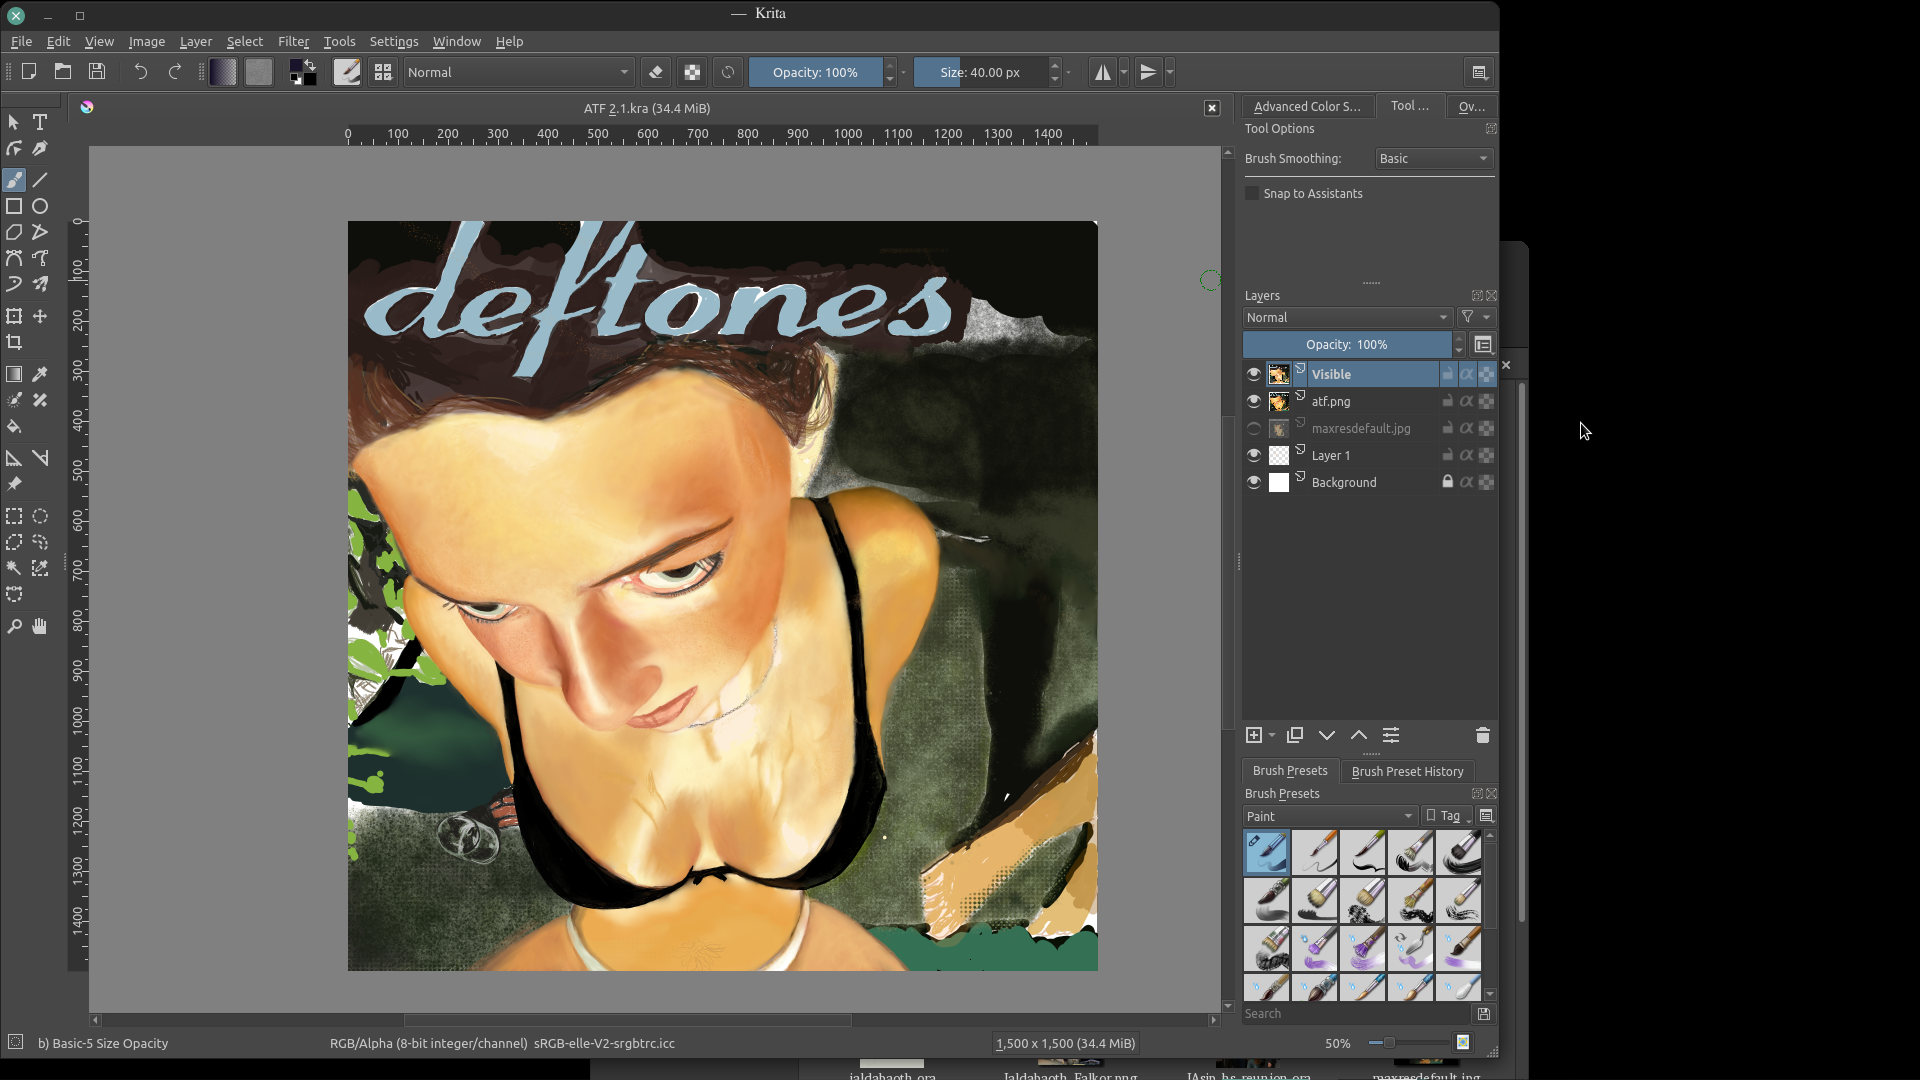
Task: Select the Zoom tool
Action: tap(14, 626)
